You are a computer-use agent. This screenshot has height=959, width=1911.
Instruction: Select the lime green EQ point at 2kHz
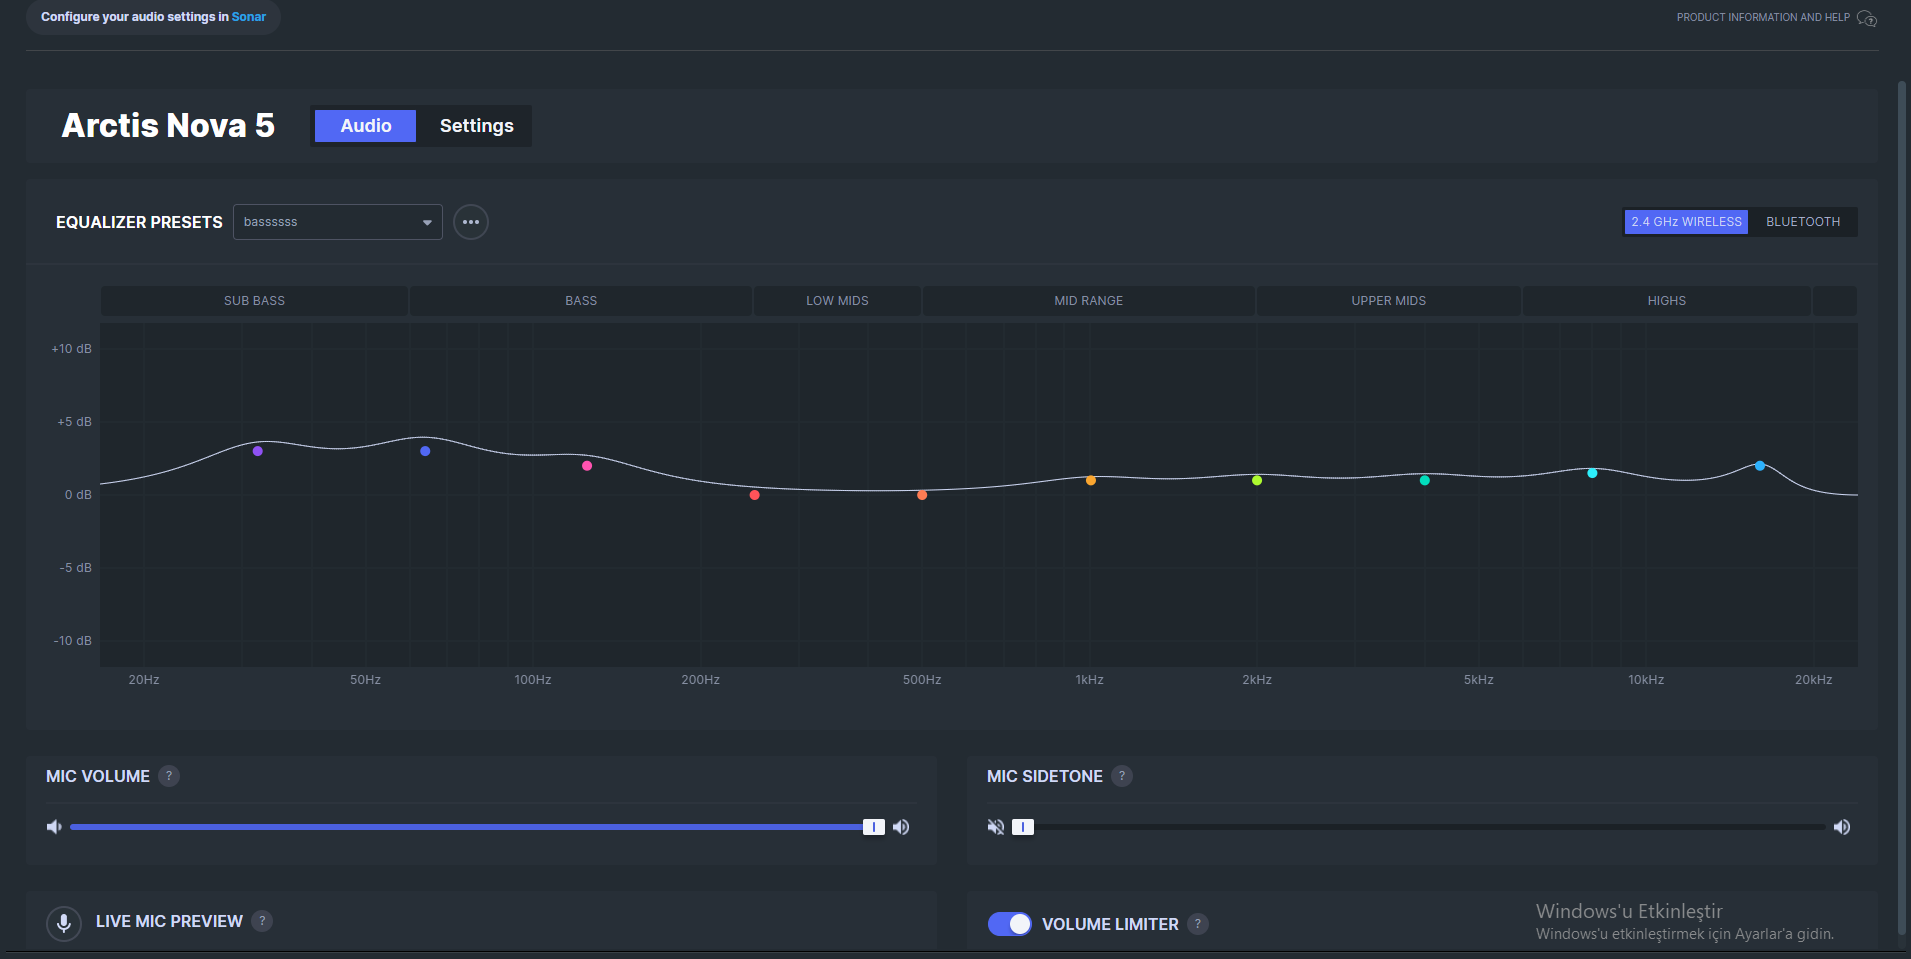coord(1257,481)
